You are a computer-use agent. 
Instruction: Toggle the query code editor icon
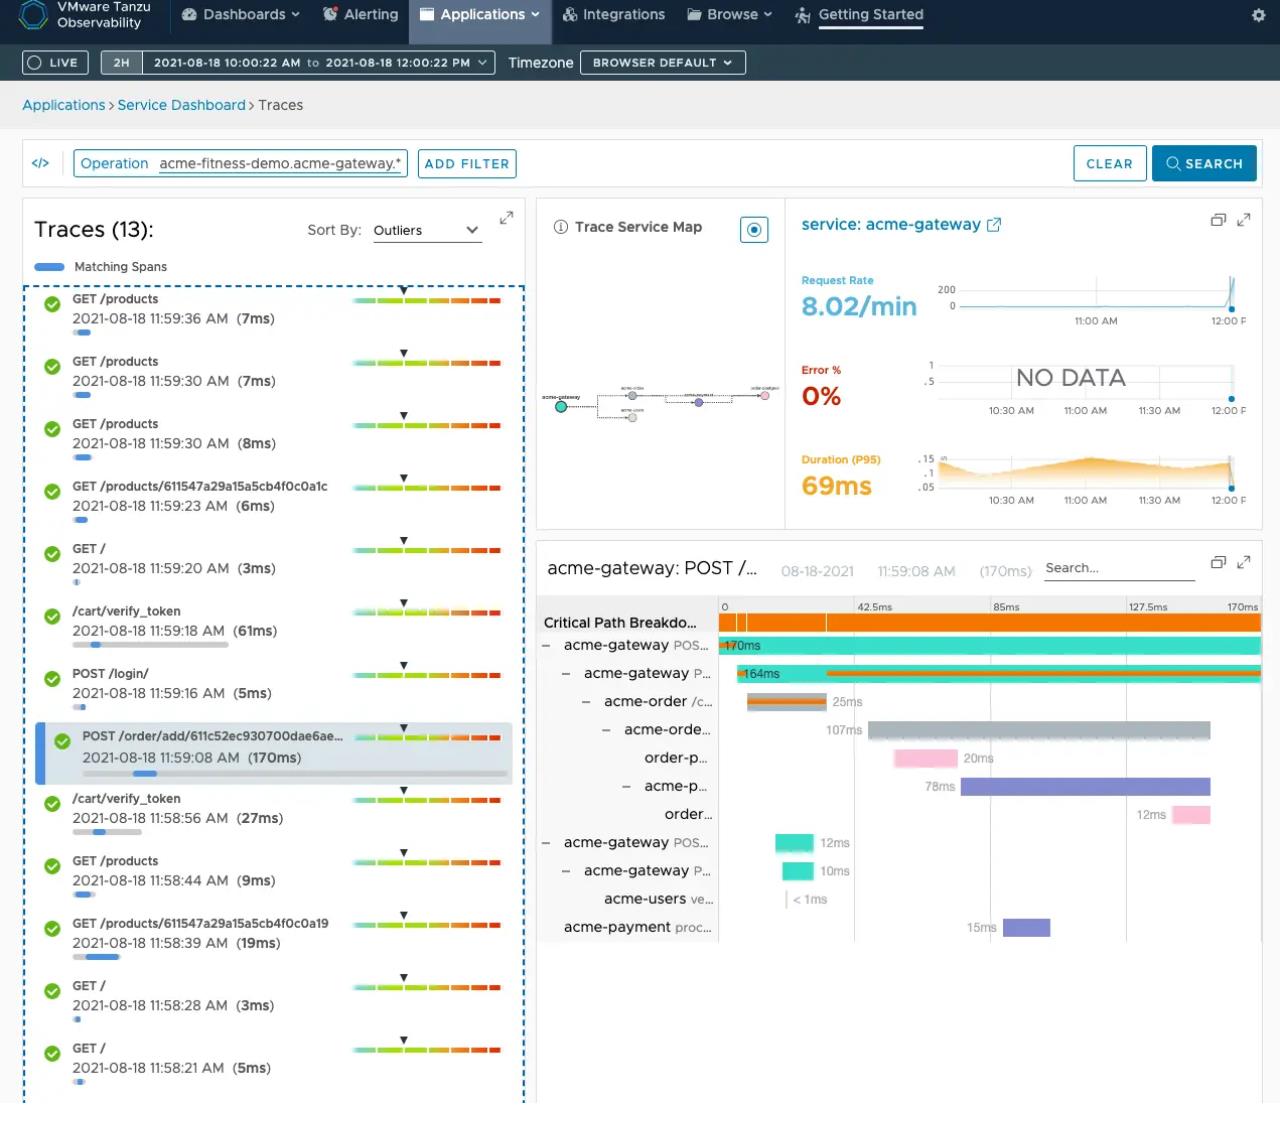(41, 163)
